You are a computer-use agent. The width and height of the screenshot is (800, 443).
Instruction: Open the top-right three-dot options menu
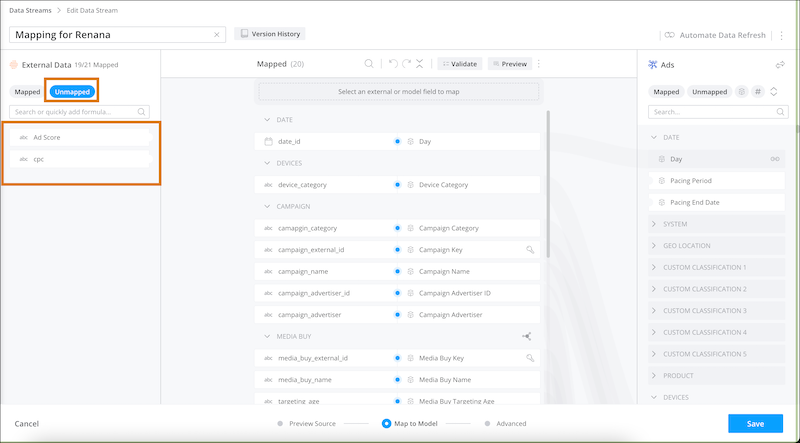[x=782, y=35]
